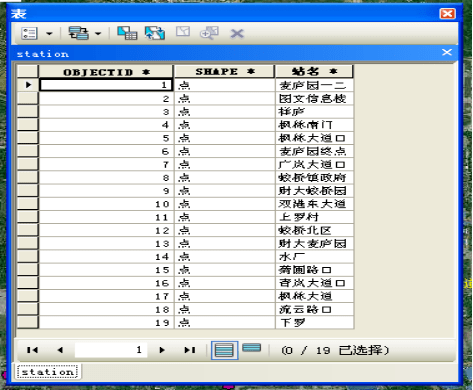
Task: Toggle Show selected records view
Action: [252, 348]
